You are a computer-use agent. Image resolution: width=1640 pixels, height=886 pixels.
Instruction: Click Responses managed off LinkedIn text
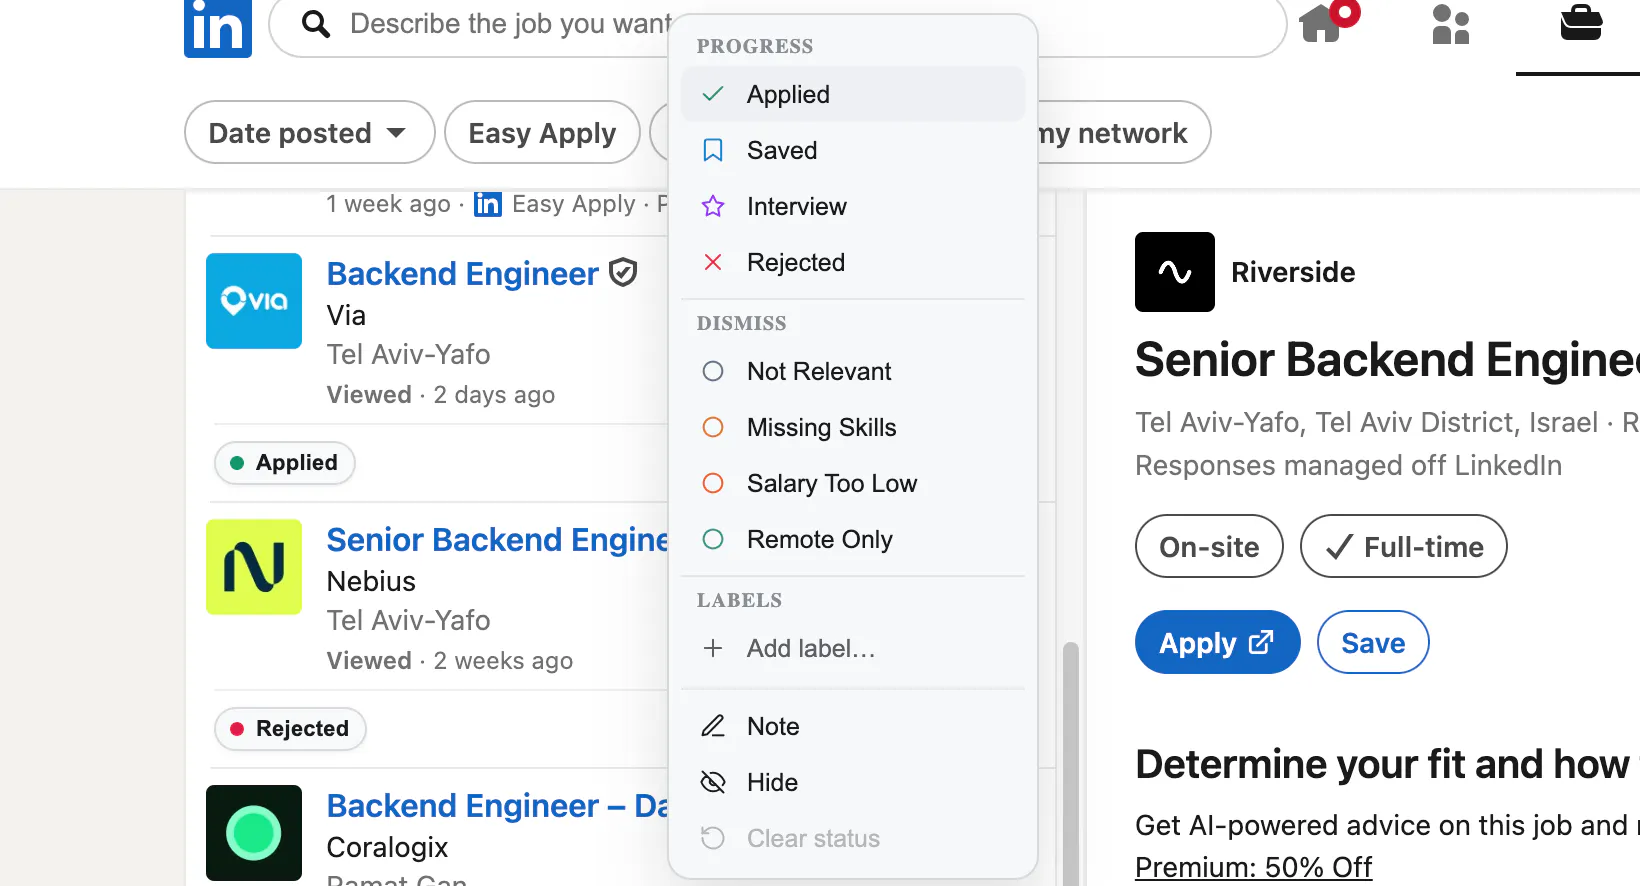(x=1348, y=465)
